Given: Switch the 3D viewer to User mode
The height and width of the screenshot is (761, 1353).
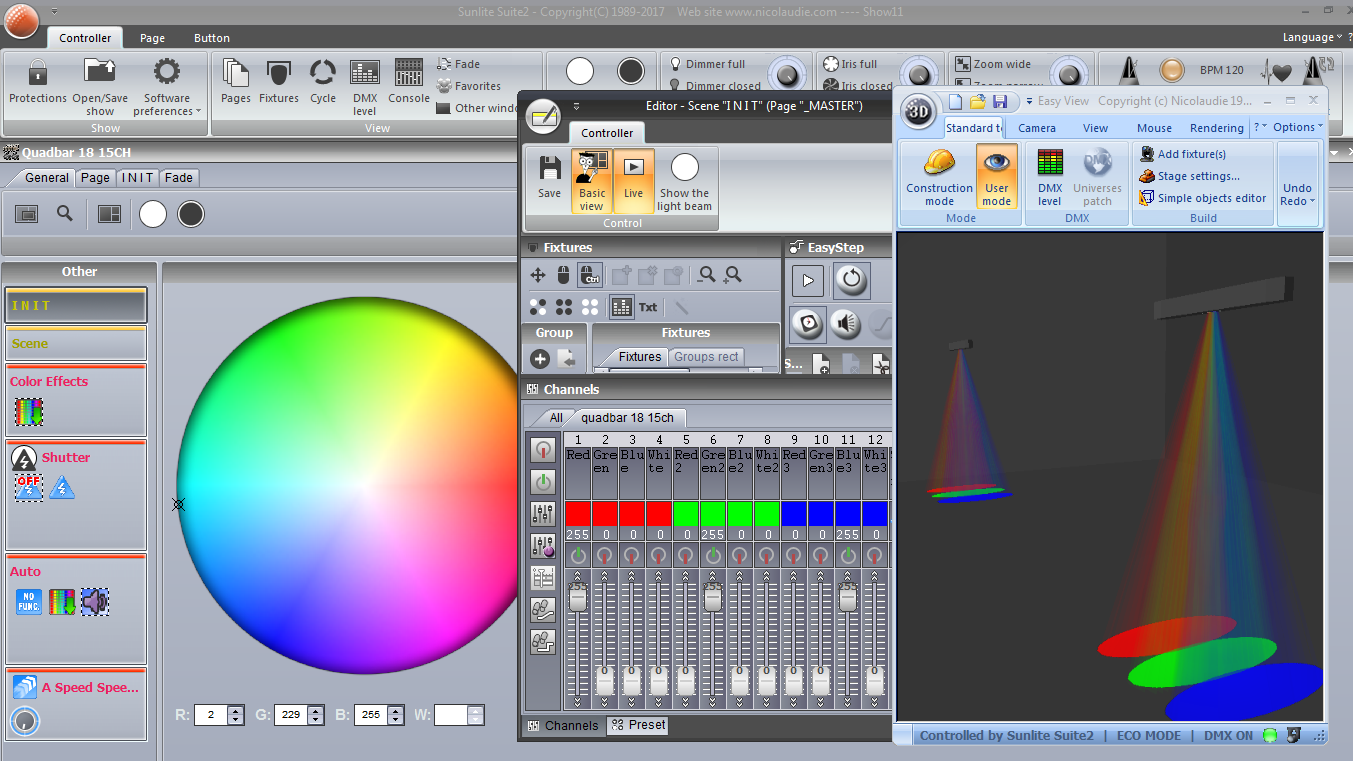Looking at the screenshot, I should (997, 178).
